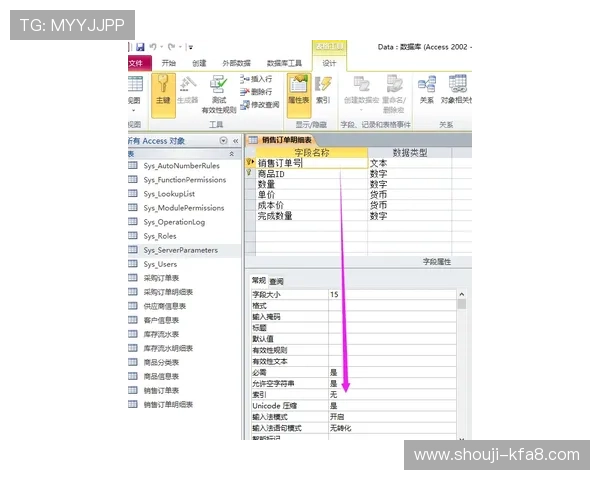Click the 输入法语句模式 value 无转化
The image size is (600, 480).
(392, 428)
